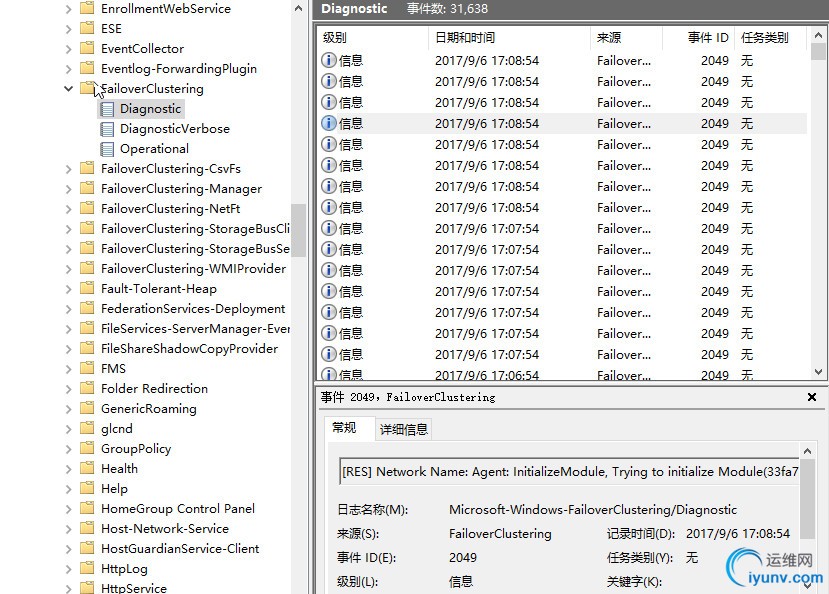Screen dimensions: 829x594
Task: Click info icon of first 17:07:54 event
Action: point(328,228)
